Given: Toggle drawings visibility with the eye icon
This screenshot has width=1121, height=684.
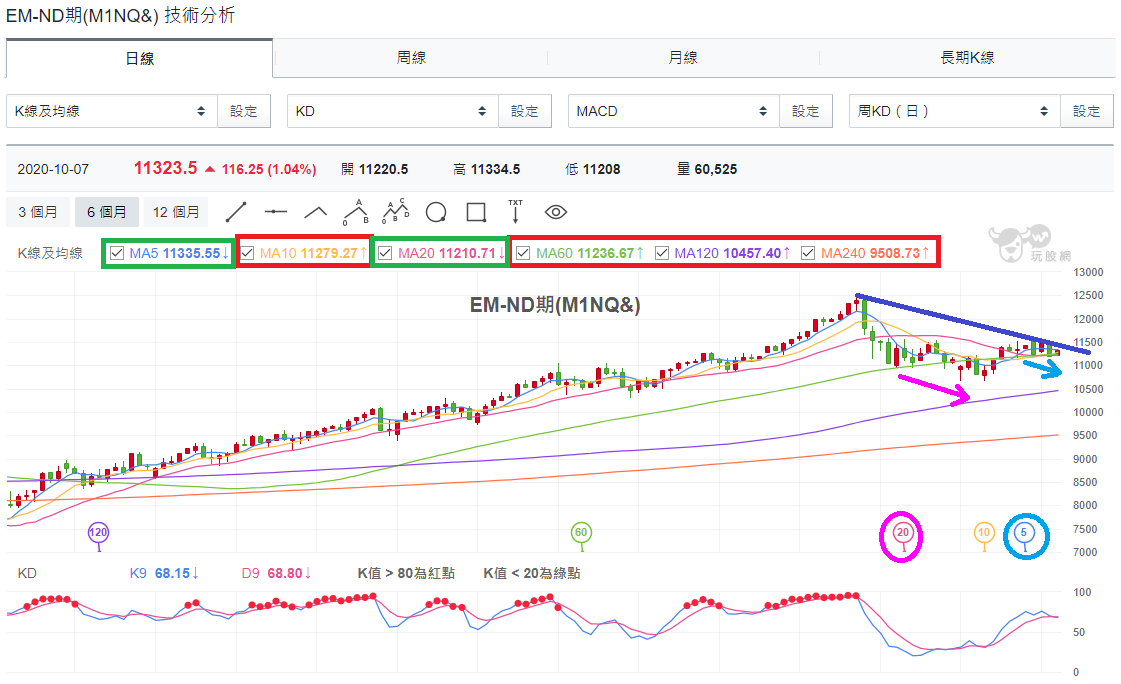Looking at the screenshot, I should 555,212.
